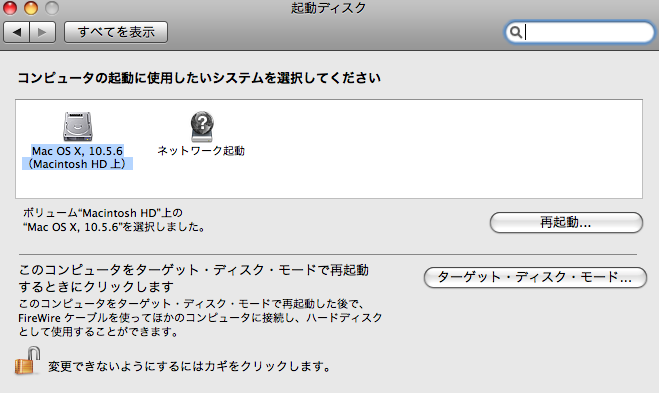Click the yellow minimize window button
Image resolution: width=659 pixels, height=393 pixels.
(31, 8)
